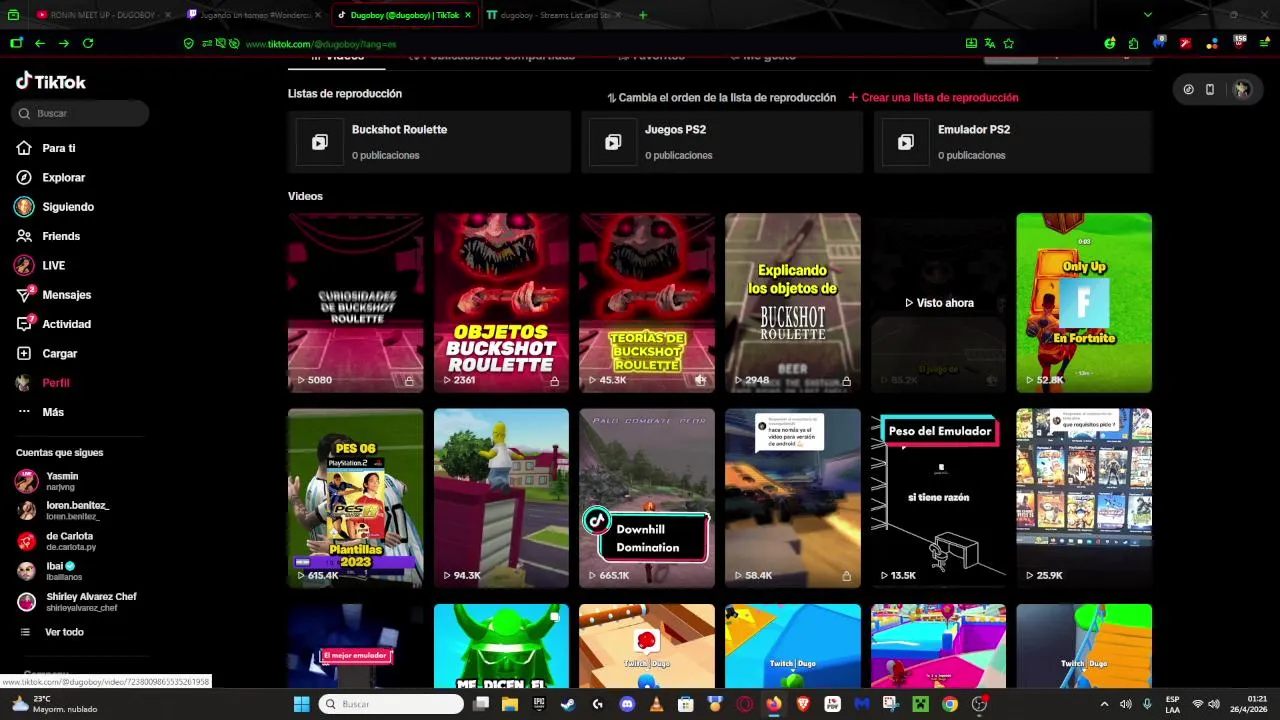Open Teorías de Buckshot Roulette video

click(647, 302)
